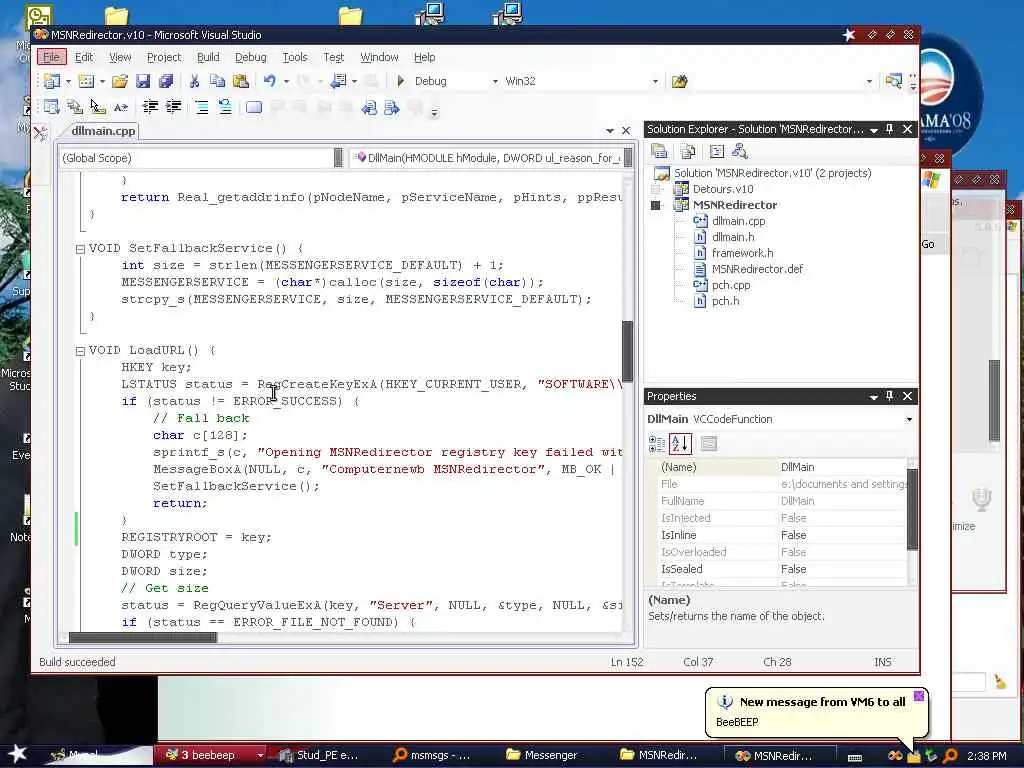
Task: Uncomment the selected lines icon
Action: click(x=225, y=107)
